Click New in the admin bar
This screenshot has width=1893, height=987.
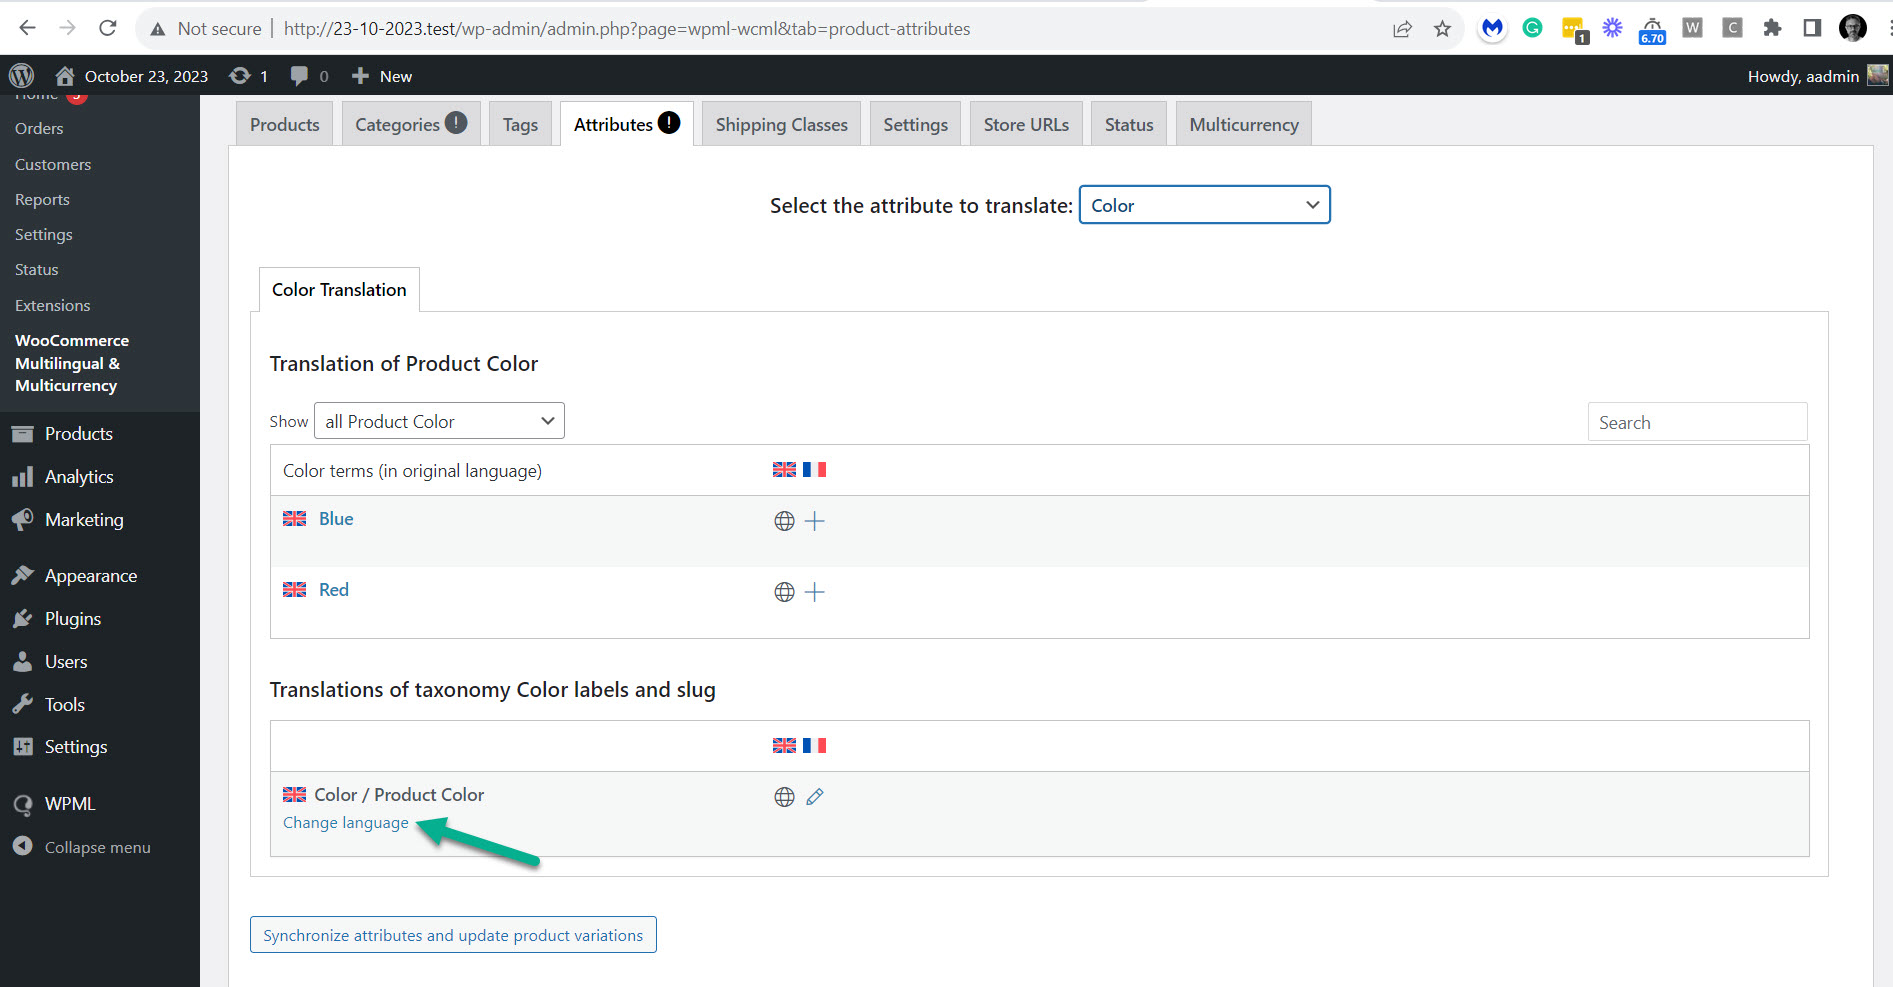tap(382, 76)
